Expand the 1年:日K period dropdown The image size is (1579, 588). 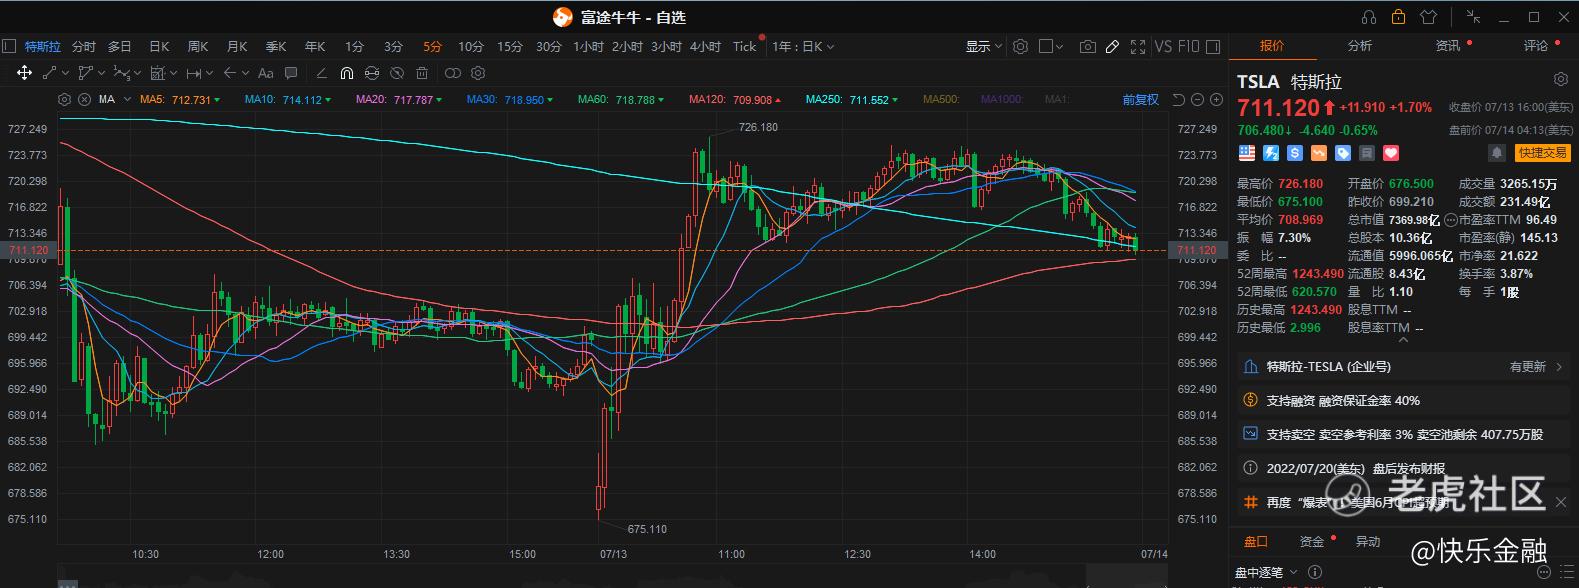tap(803, 46)
